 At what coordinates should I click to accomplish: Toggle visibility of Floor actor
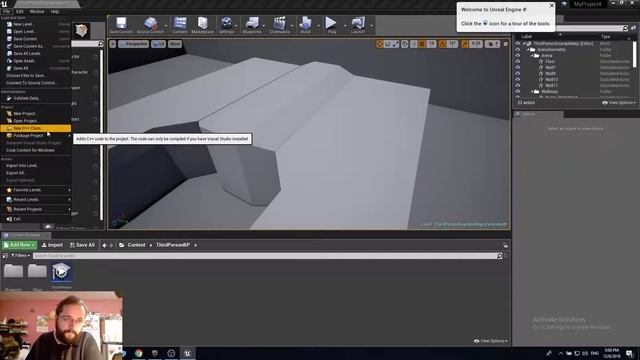[518, 62]
